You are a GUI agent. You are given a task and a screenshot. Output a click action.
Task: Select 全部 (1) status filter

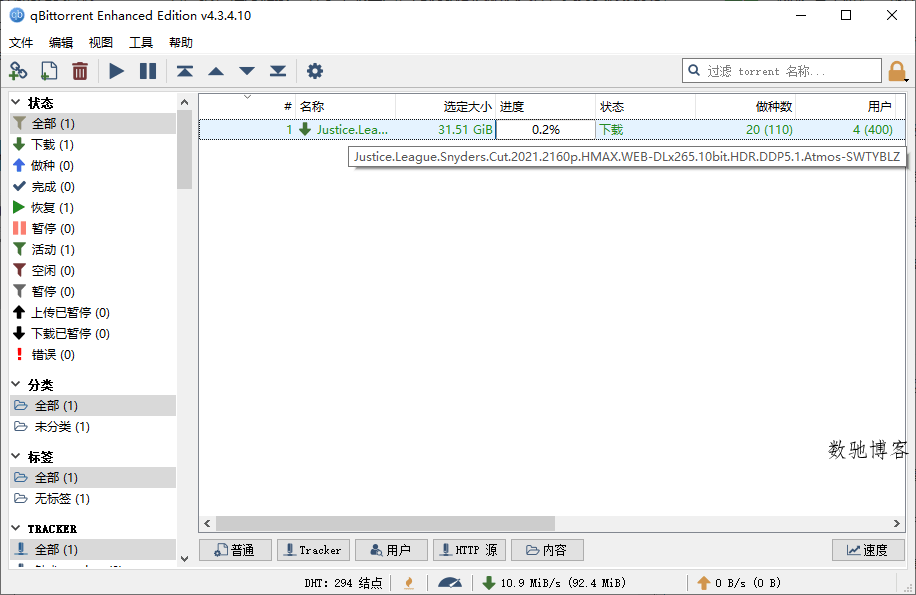pos(93,123)
